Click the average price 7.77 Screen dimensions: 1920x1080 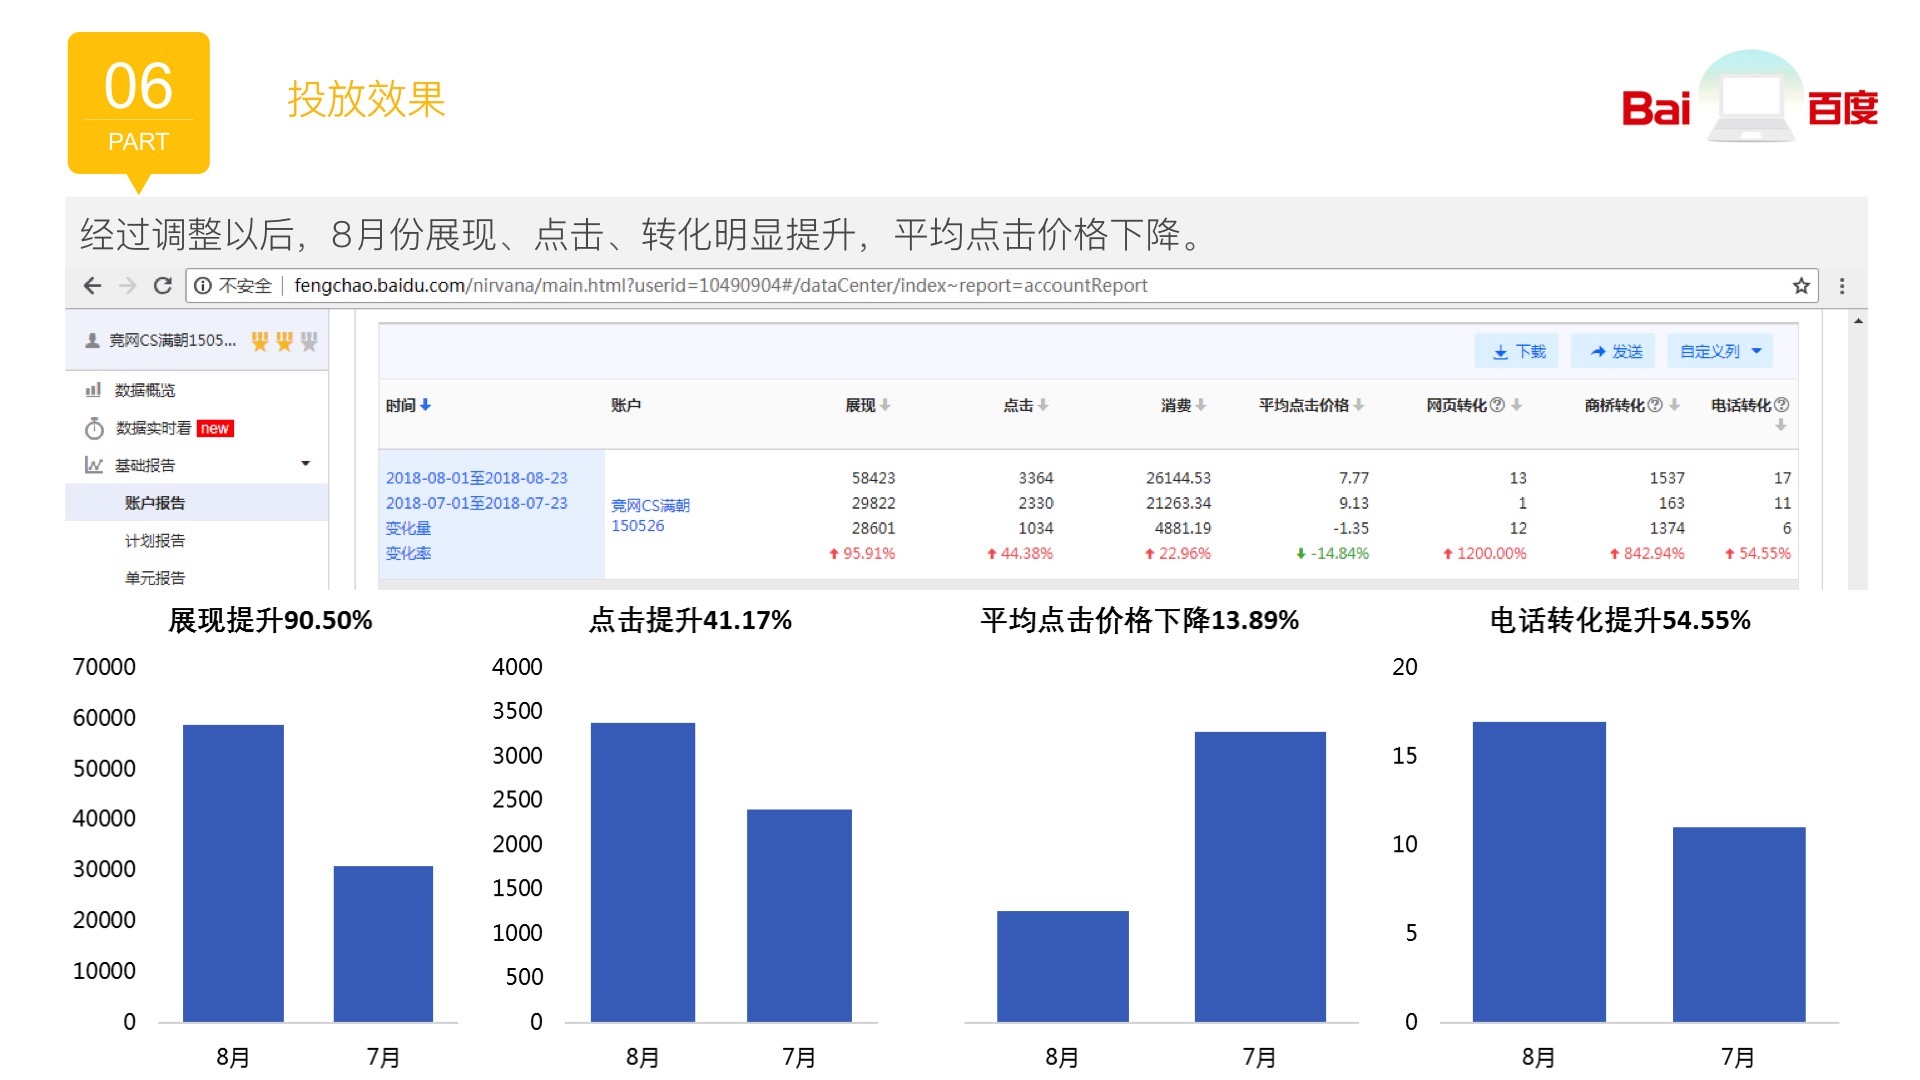tap(1354, 478)
